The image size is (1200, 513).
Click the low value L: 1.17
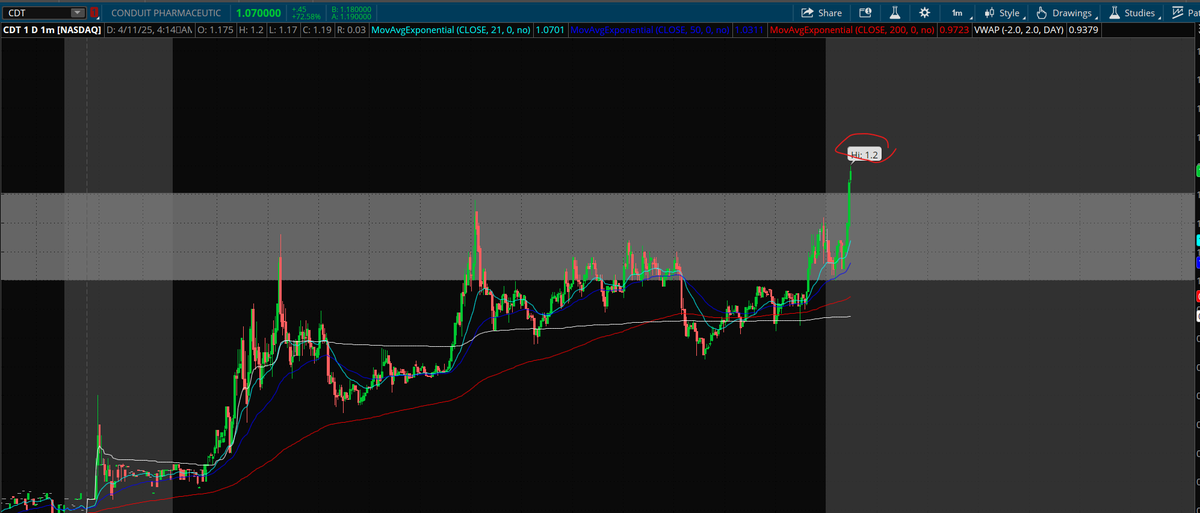(283, 31)
